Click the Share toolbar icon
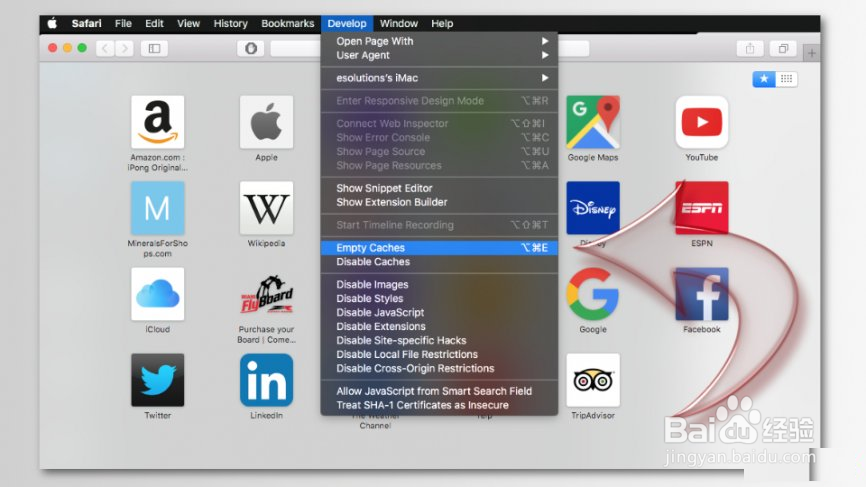This screenshot has width=866, height=487. [x=749, y=49]
